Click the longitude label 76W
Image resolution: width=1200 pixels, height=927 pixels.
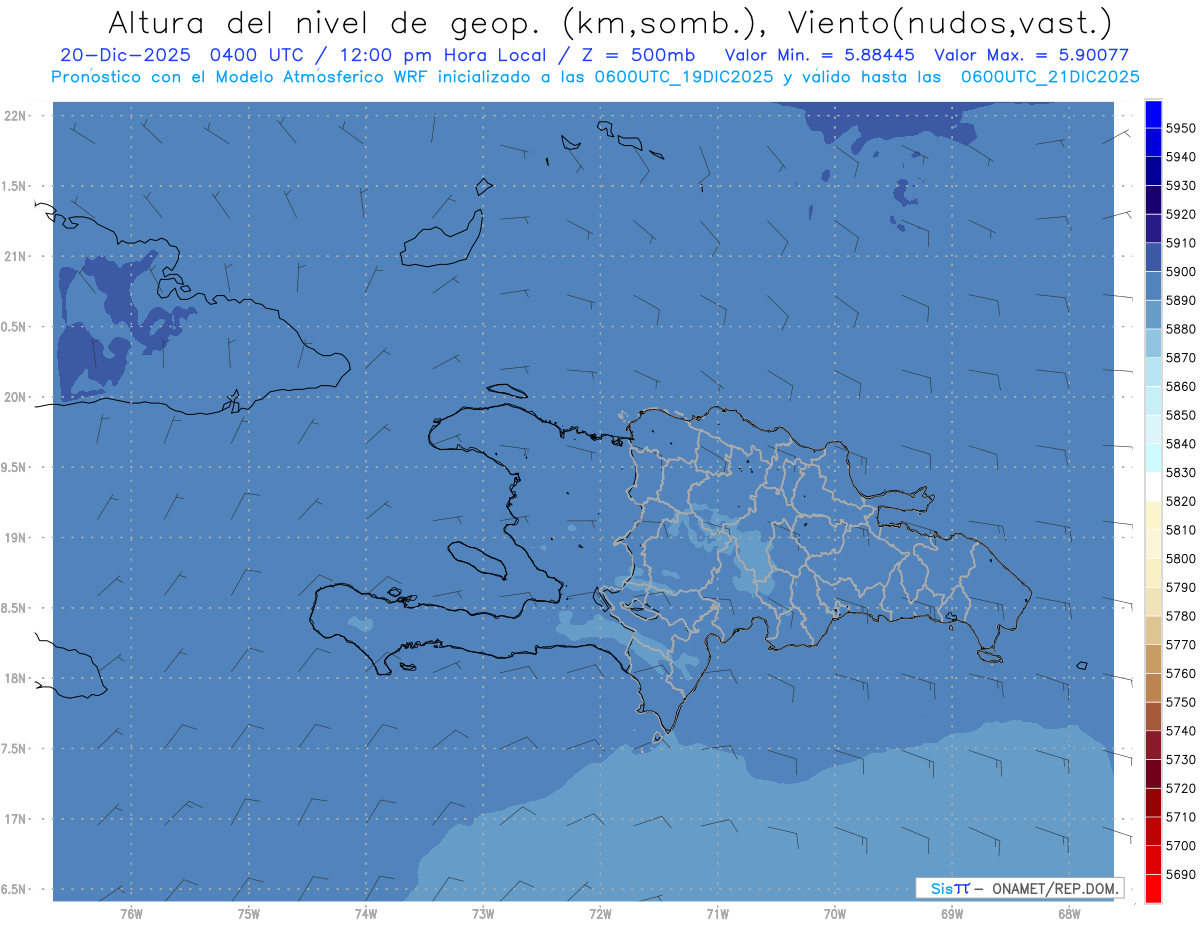(x=131, y=914)
